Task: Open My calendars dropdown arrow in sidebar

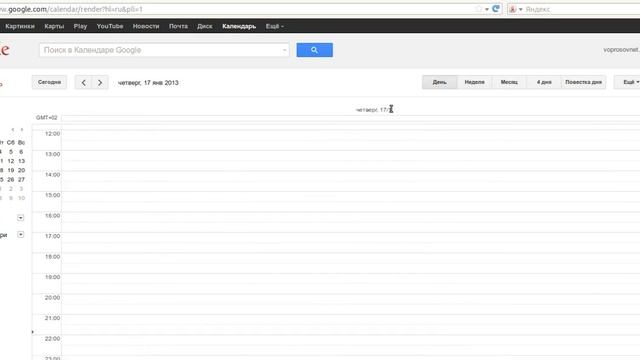Action: (x=20, y=218)
